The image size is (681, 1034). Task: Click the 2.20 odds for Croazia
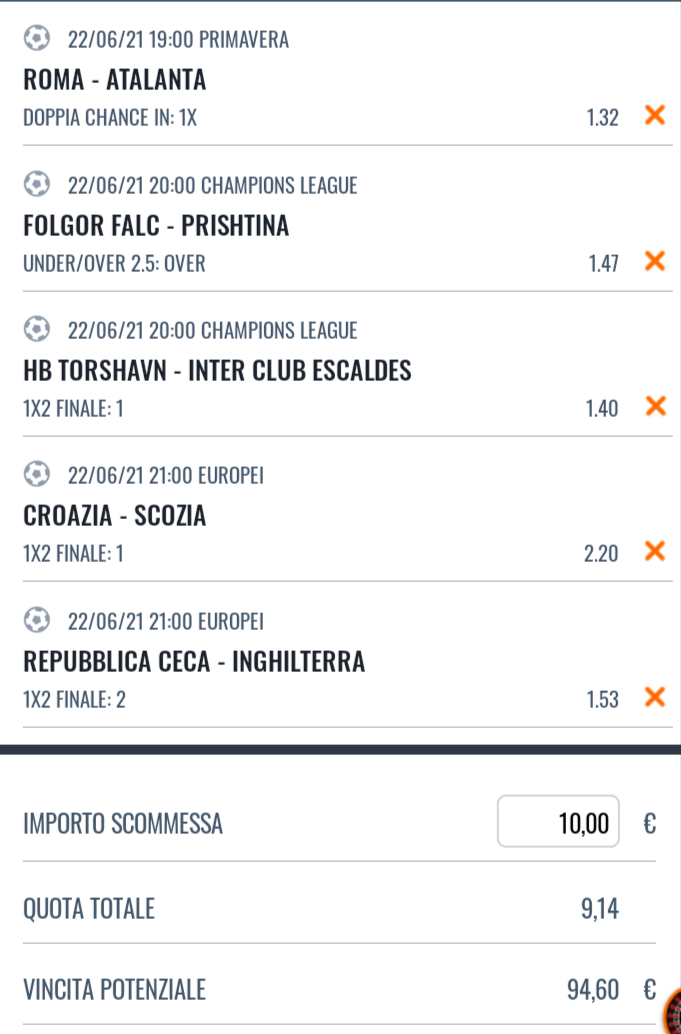pos(601,553)
